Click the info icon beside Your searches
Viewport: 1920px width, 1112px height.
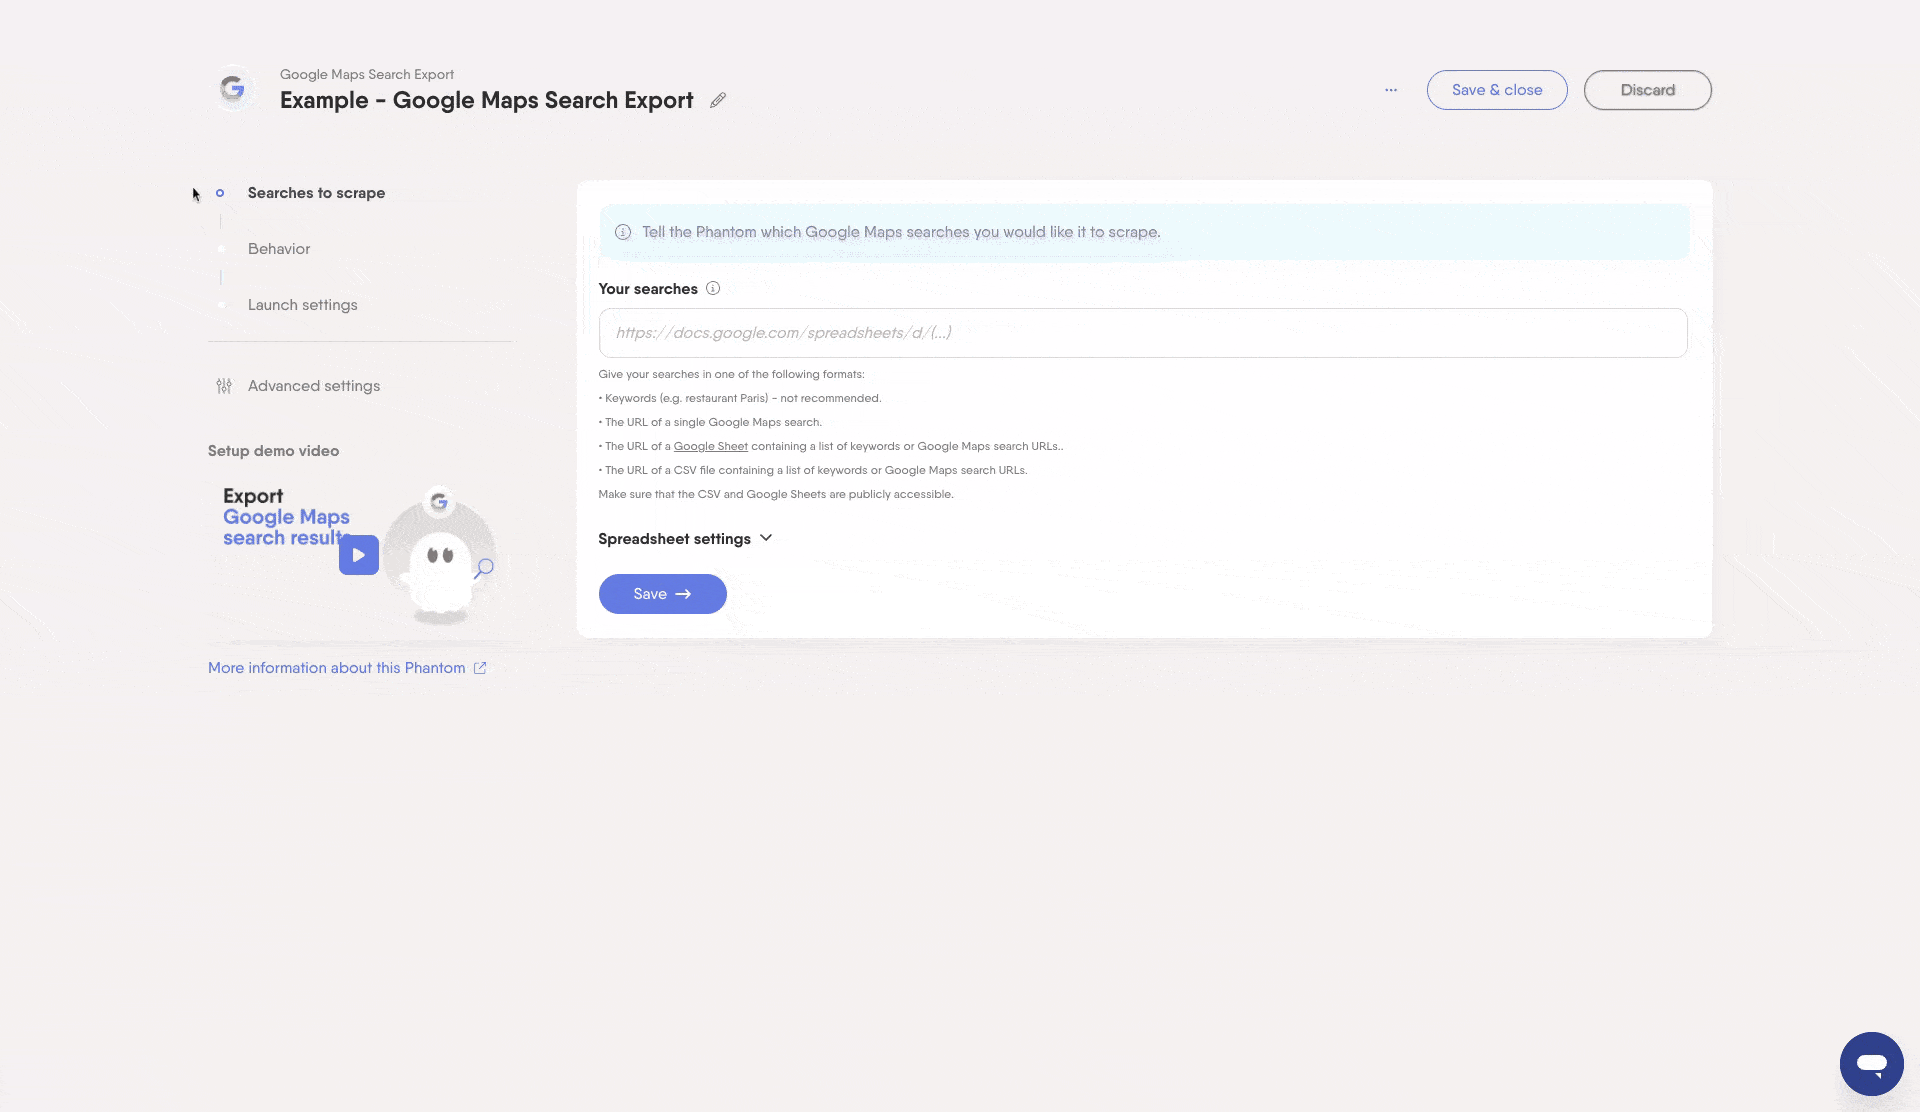(x=713, y=289)
